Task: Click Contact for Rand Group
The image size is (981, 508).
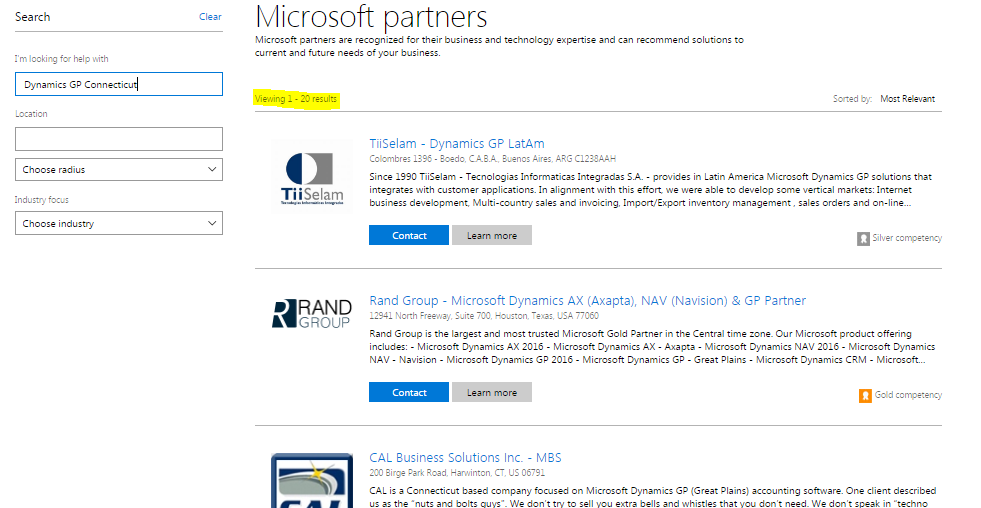Action: (x=409, y=392)
